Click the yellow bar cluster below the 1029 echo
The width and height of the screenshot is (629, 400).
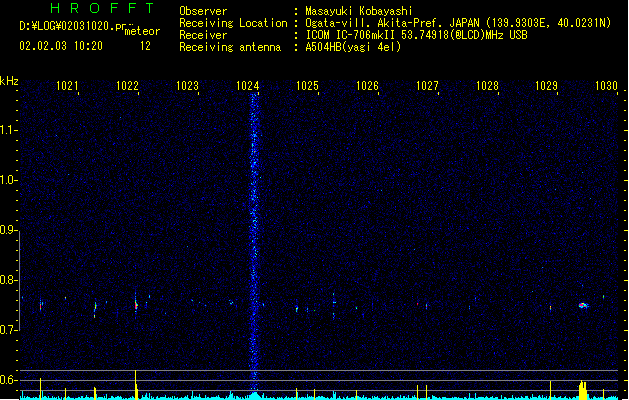pyautogui.click(x=582, y=390)
